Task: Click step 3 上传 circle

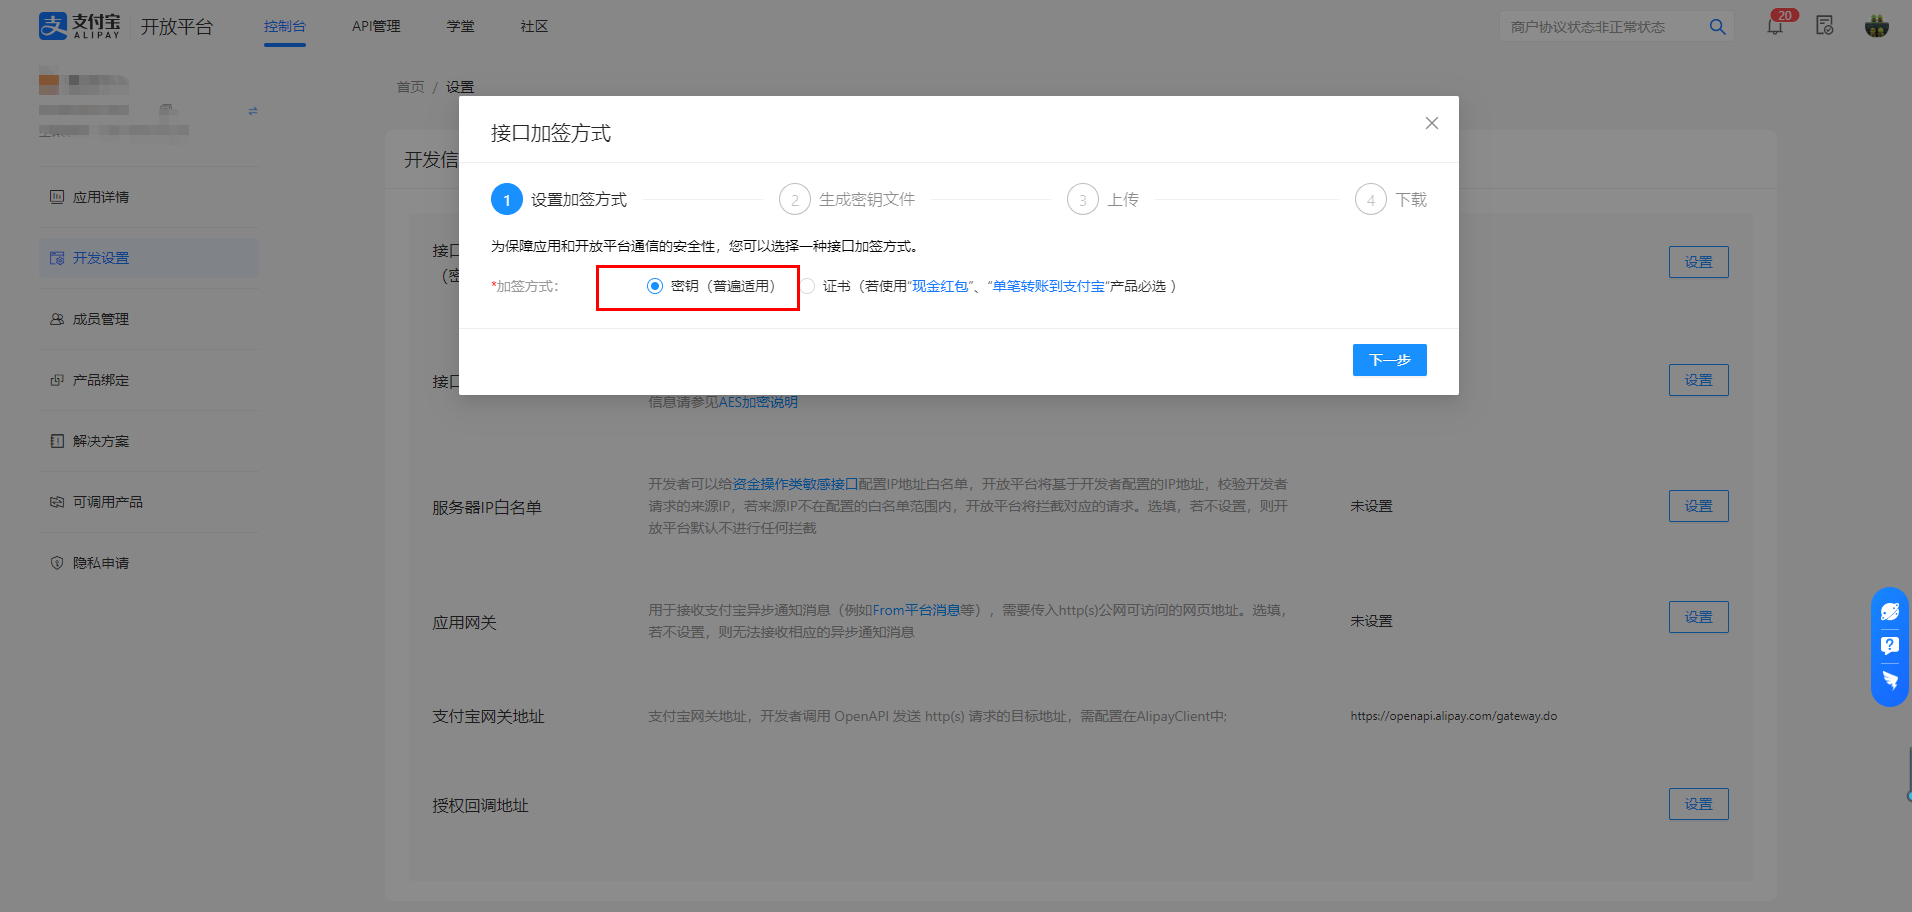Action: pyautogui.click(x=1083, y=200)
